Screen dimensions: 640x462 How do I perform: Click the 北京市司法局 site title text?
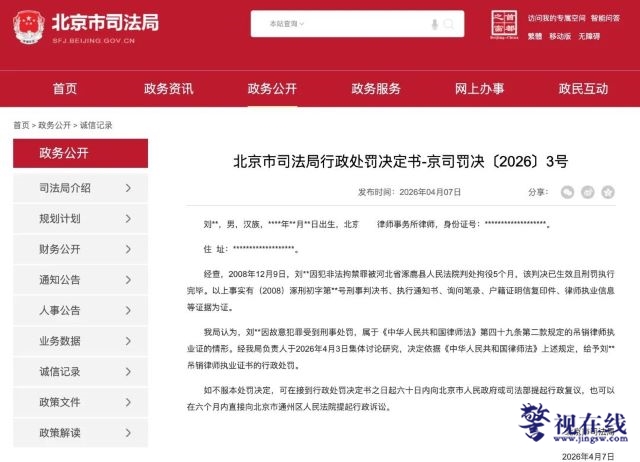(105, 22)
